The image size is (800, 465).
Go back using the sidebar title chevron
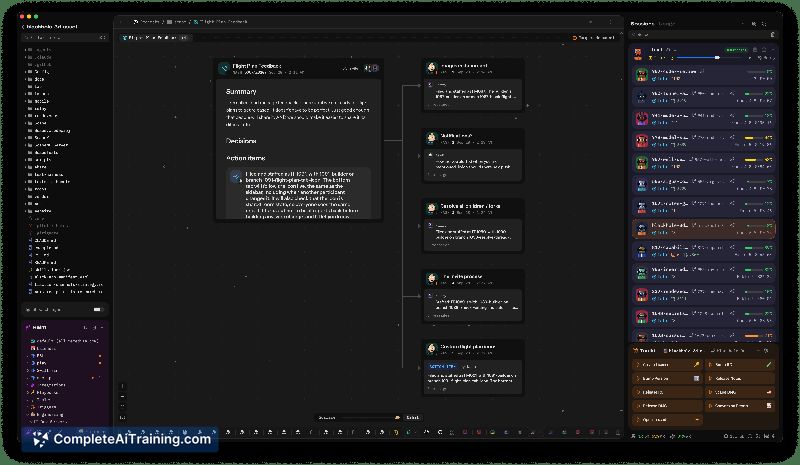click(23, 27)
